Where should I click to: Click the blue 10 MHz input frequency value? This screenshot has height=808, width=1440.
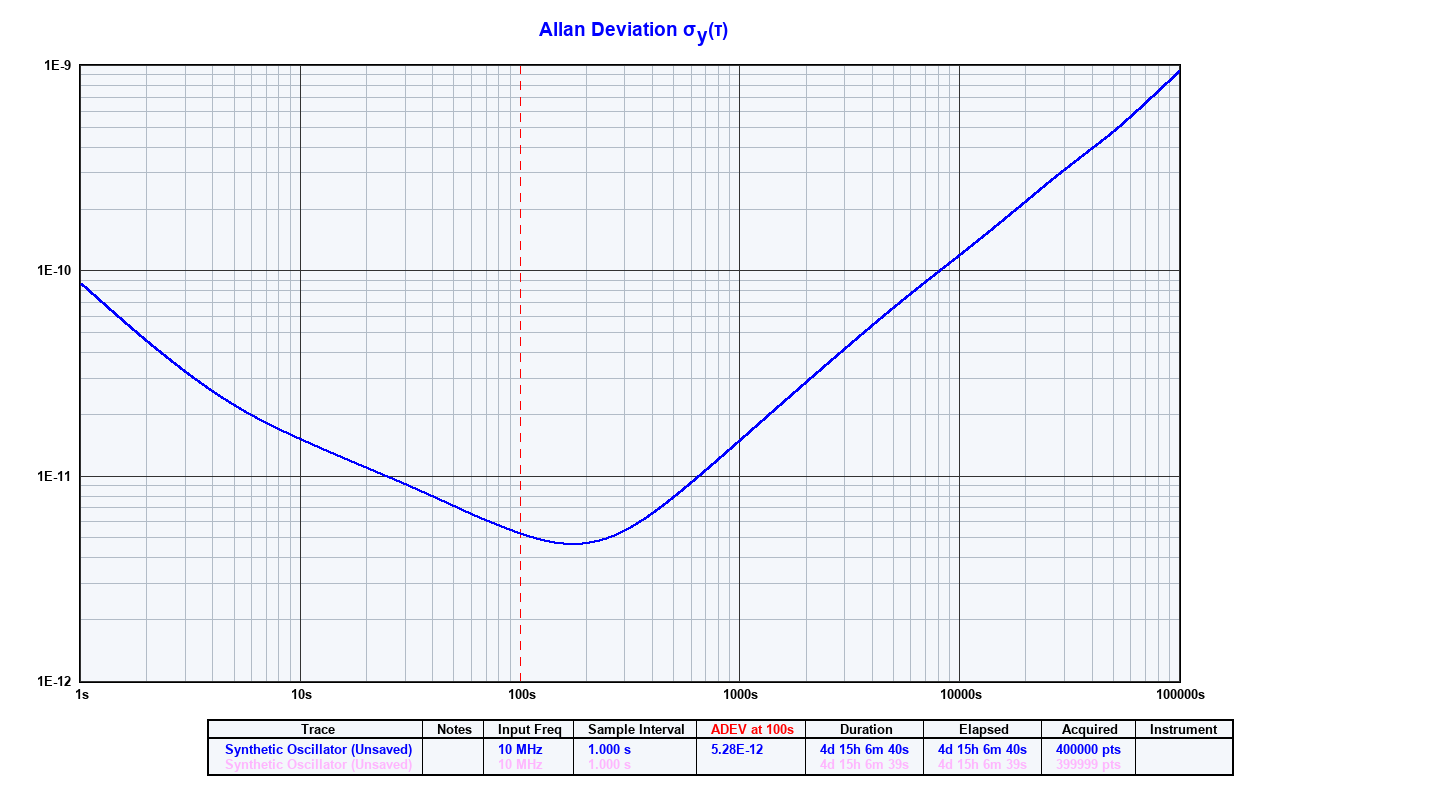tap(520, 749)
